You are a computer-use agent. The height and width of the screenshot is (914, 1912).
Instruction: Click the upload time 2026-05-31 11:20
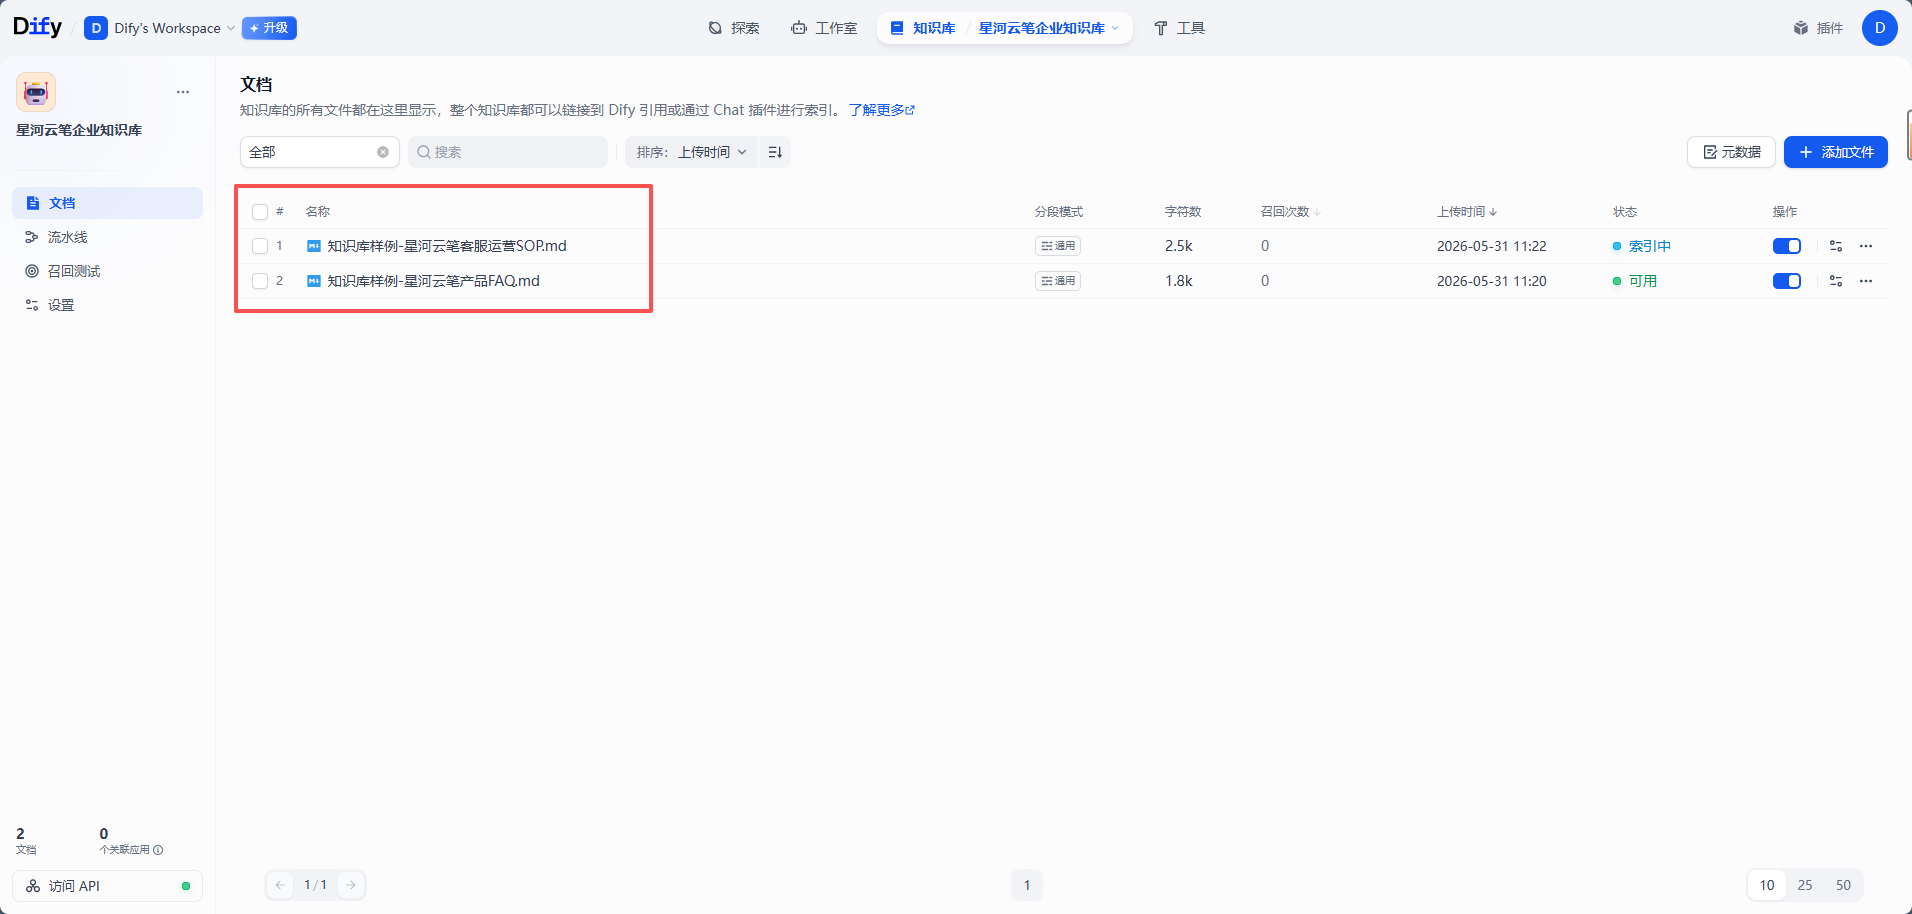point(1492,281)
